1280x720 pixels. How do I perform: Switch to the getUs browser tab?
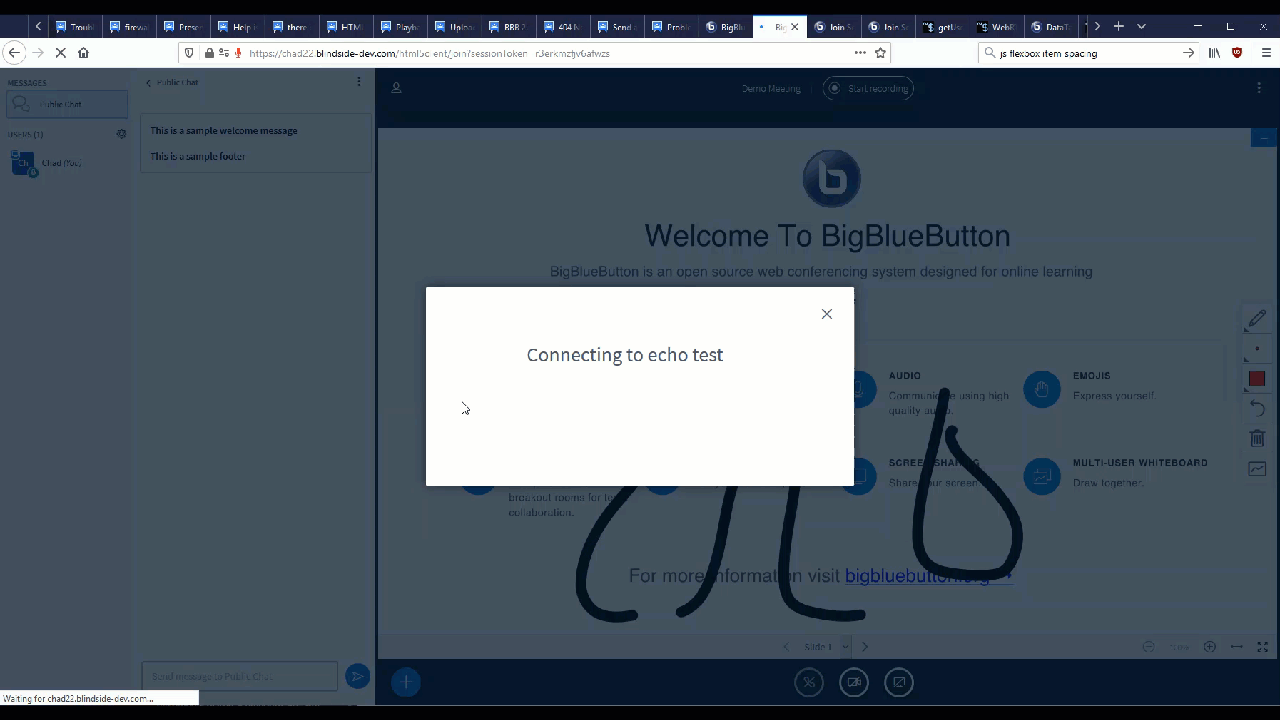tap(940, 27)
